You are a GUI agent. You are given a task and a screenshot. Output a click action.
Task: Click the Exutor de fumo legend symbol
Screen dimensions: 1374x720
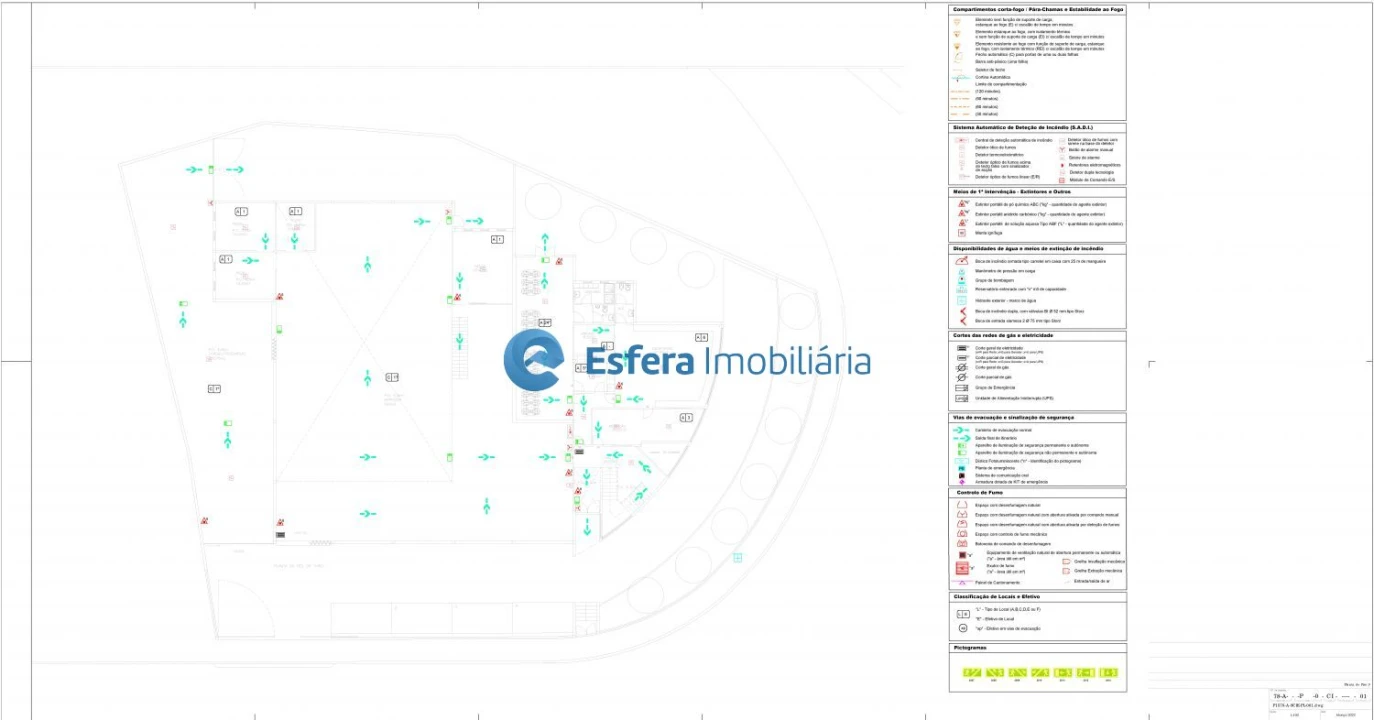coord(961,568)
